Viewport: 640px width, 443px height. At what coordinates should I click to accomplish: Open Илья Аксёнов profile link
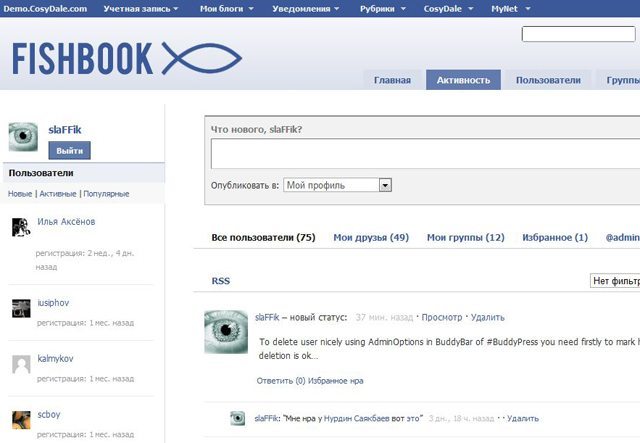click(x=66, y=222)
